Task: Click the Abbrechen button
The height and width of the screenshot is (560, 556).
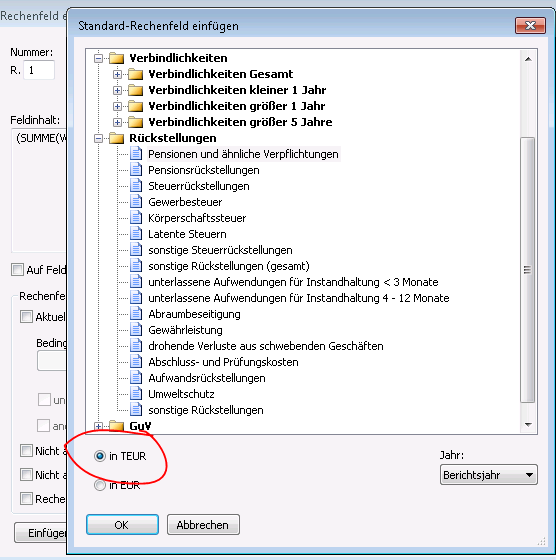Action: point(203,525)
